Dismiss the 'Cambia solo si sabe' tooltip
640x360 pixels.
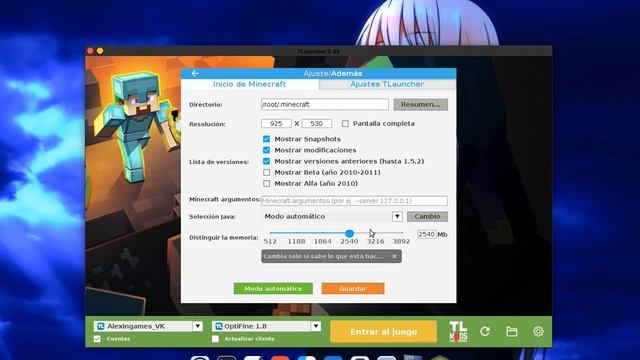pyautogui.click(x=394, y=256)
